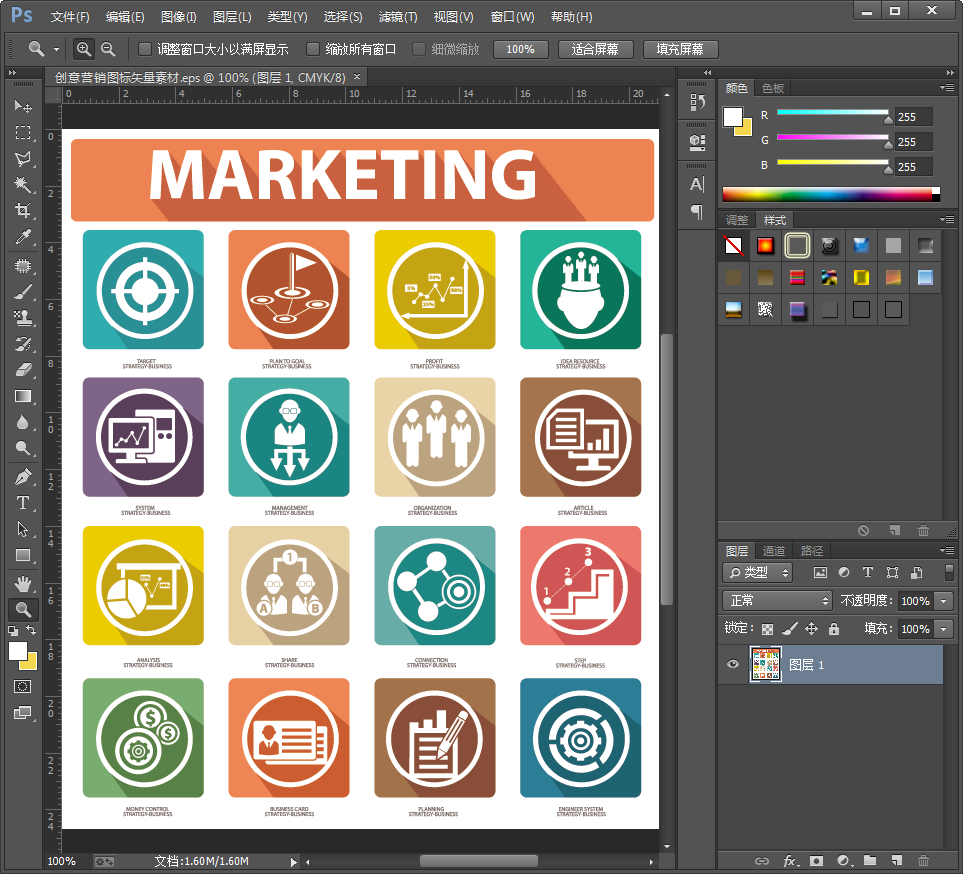The width and height of the screenshot is (963, 874).
Task: Enable 调整窗口大小以满屏显示 checkbox
Action: coord(145,49)
